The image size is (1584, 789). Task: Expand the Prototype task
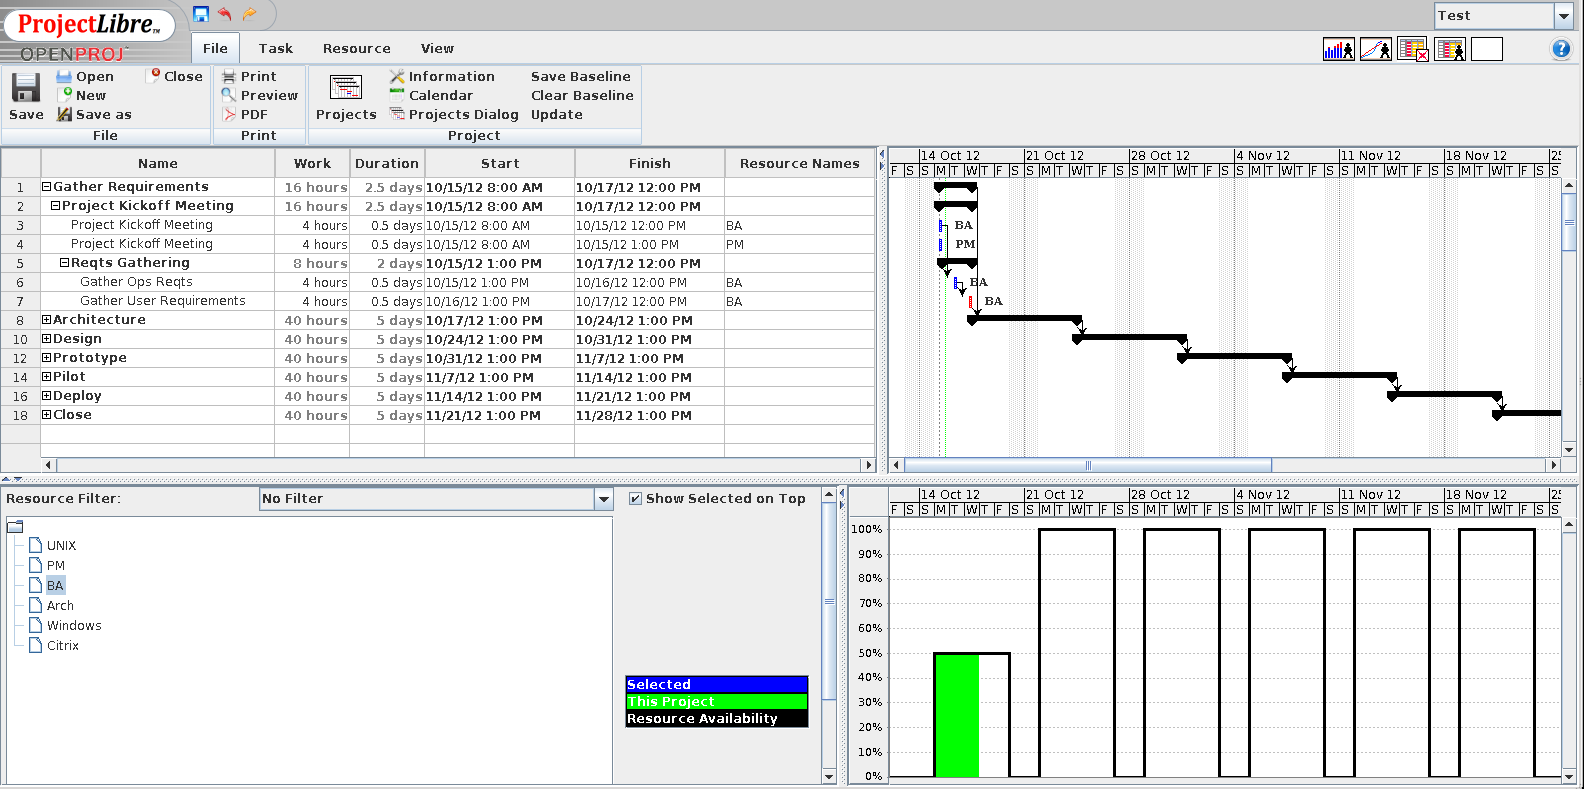pos(46,357)
